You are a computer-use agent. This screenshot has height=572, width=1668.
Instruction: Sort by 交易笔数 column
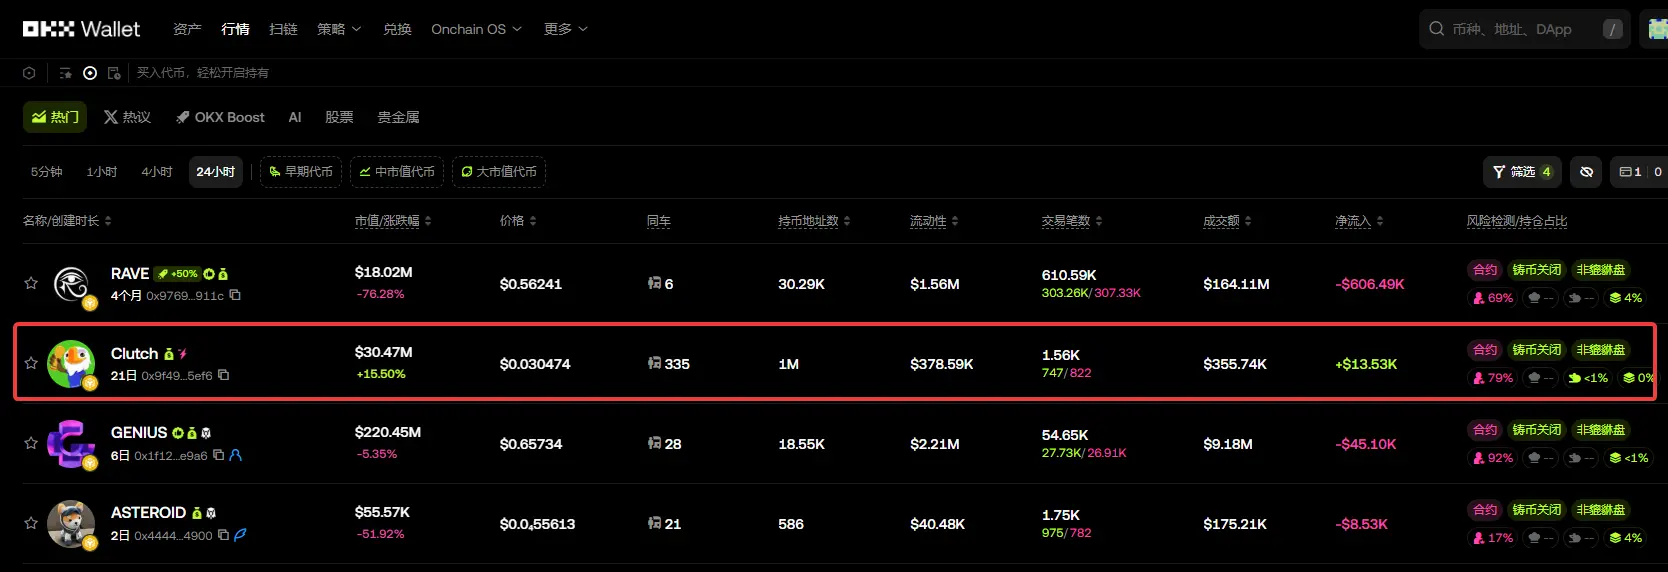[x=1072, y=221]
